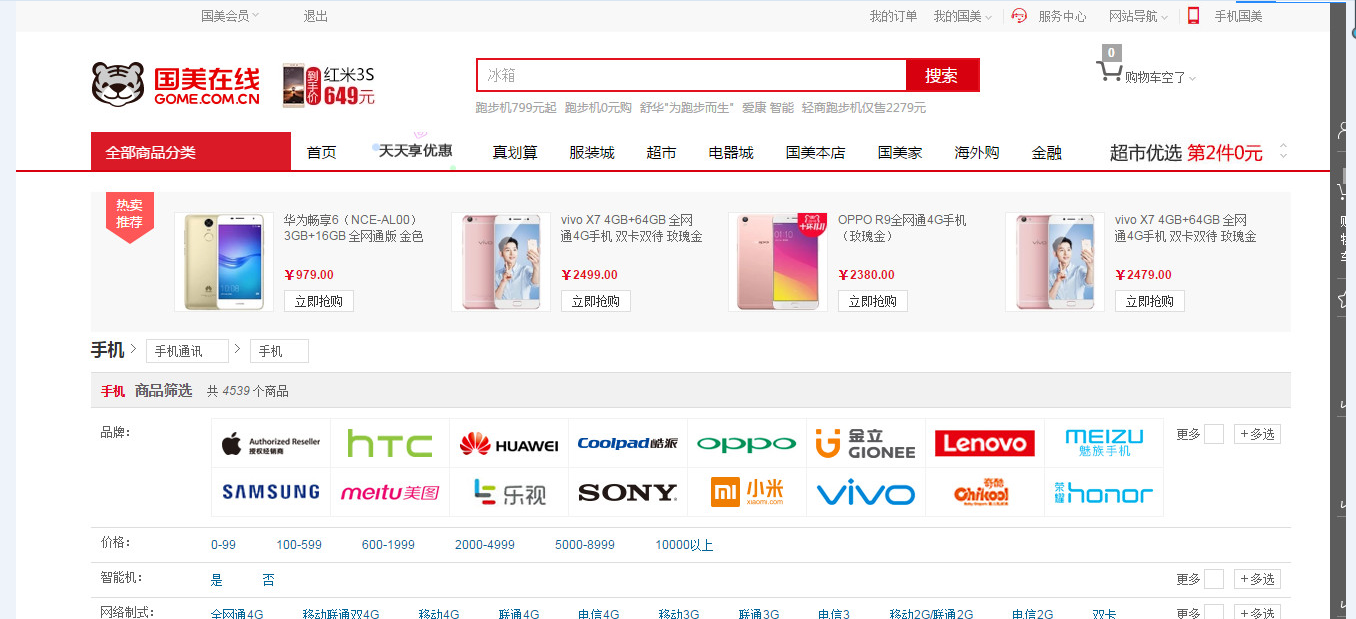Open the 全部商品分类 category menu
Viewport: 1356px width, 619px height.
point(191,152)
